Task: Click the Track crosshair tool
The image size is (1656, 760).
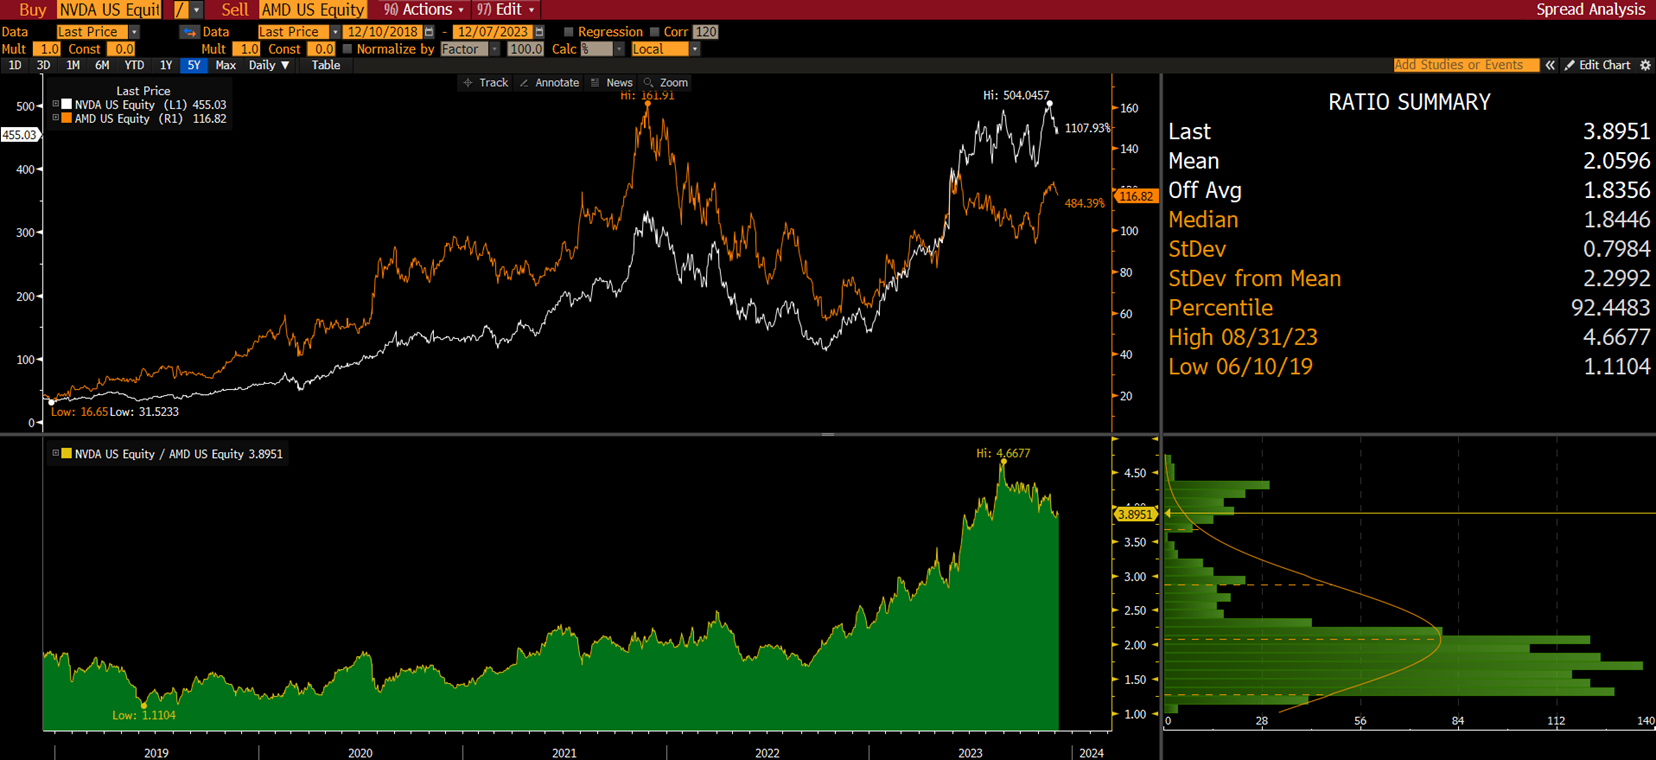Action: pos(486,83)
